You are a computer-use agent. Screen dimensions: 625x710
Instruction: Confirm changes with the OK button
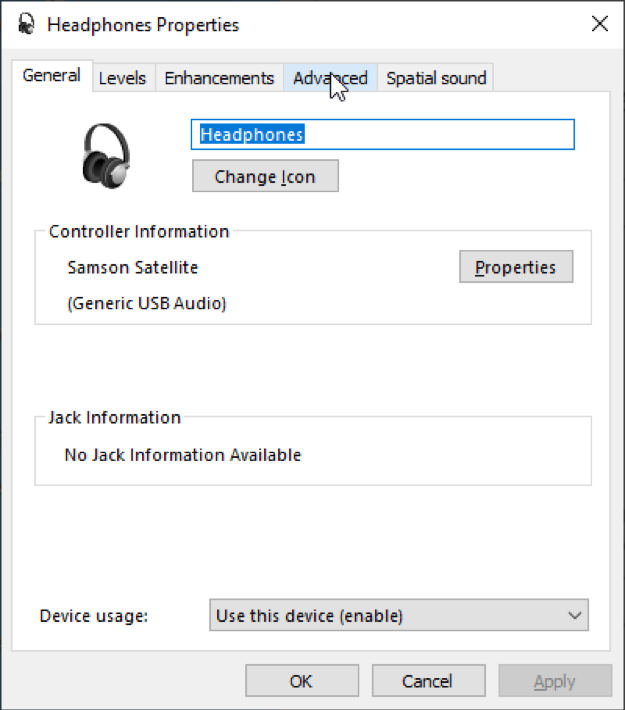[301, 681]
